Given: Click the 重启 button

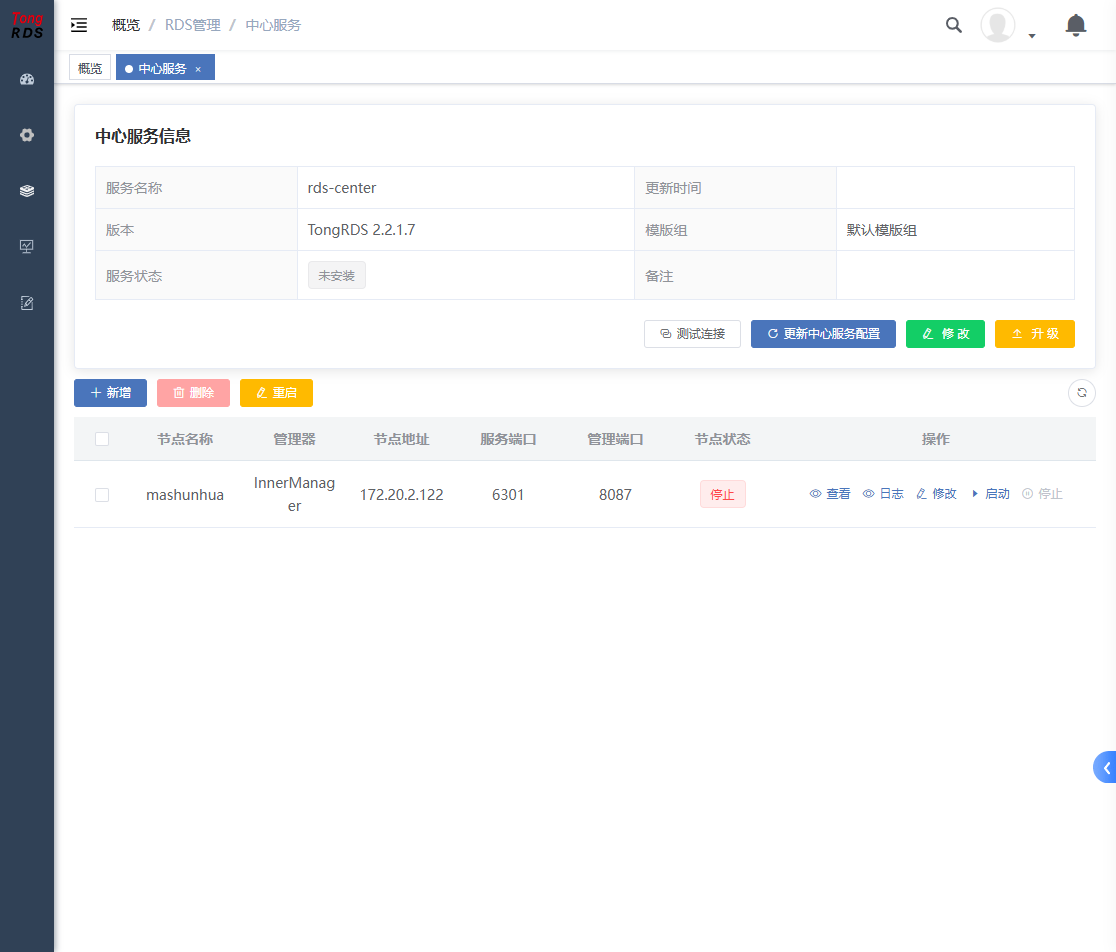Looking at the screenshot, I should click(x=276, y=393).
